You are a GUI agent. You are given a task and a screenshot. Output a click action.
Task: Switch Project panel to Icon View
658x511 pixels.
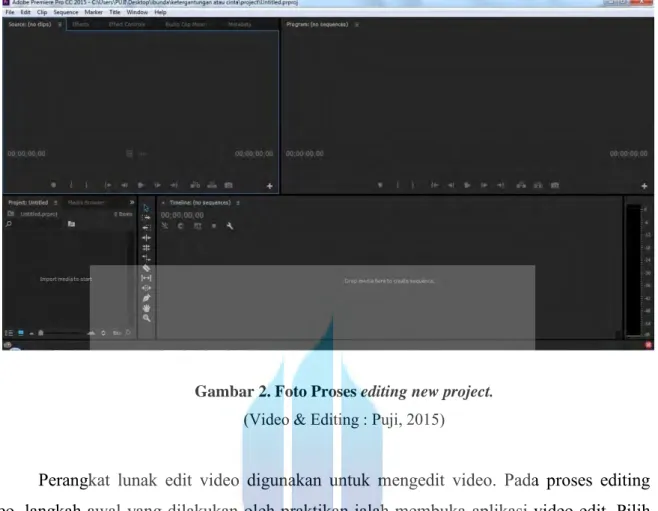pyautogui.click(x=21, y=333)
